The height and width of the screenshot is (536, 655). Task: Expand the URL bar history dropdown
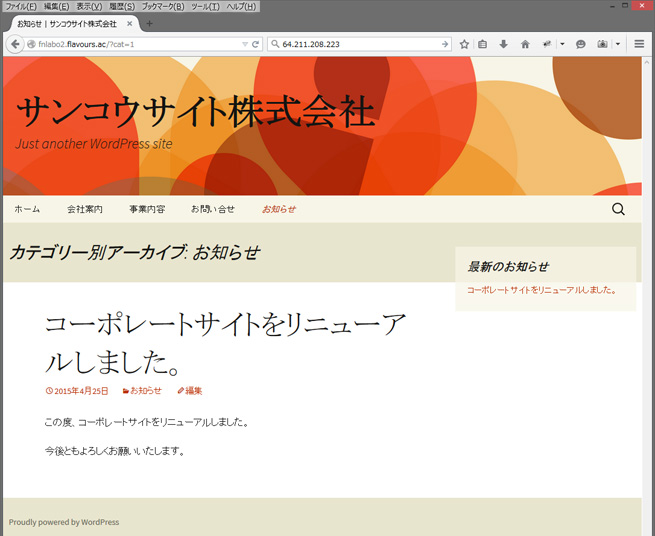point(245,44)
